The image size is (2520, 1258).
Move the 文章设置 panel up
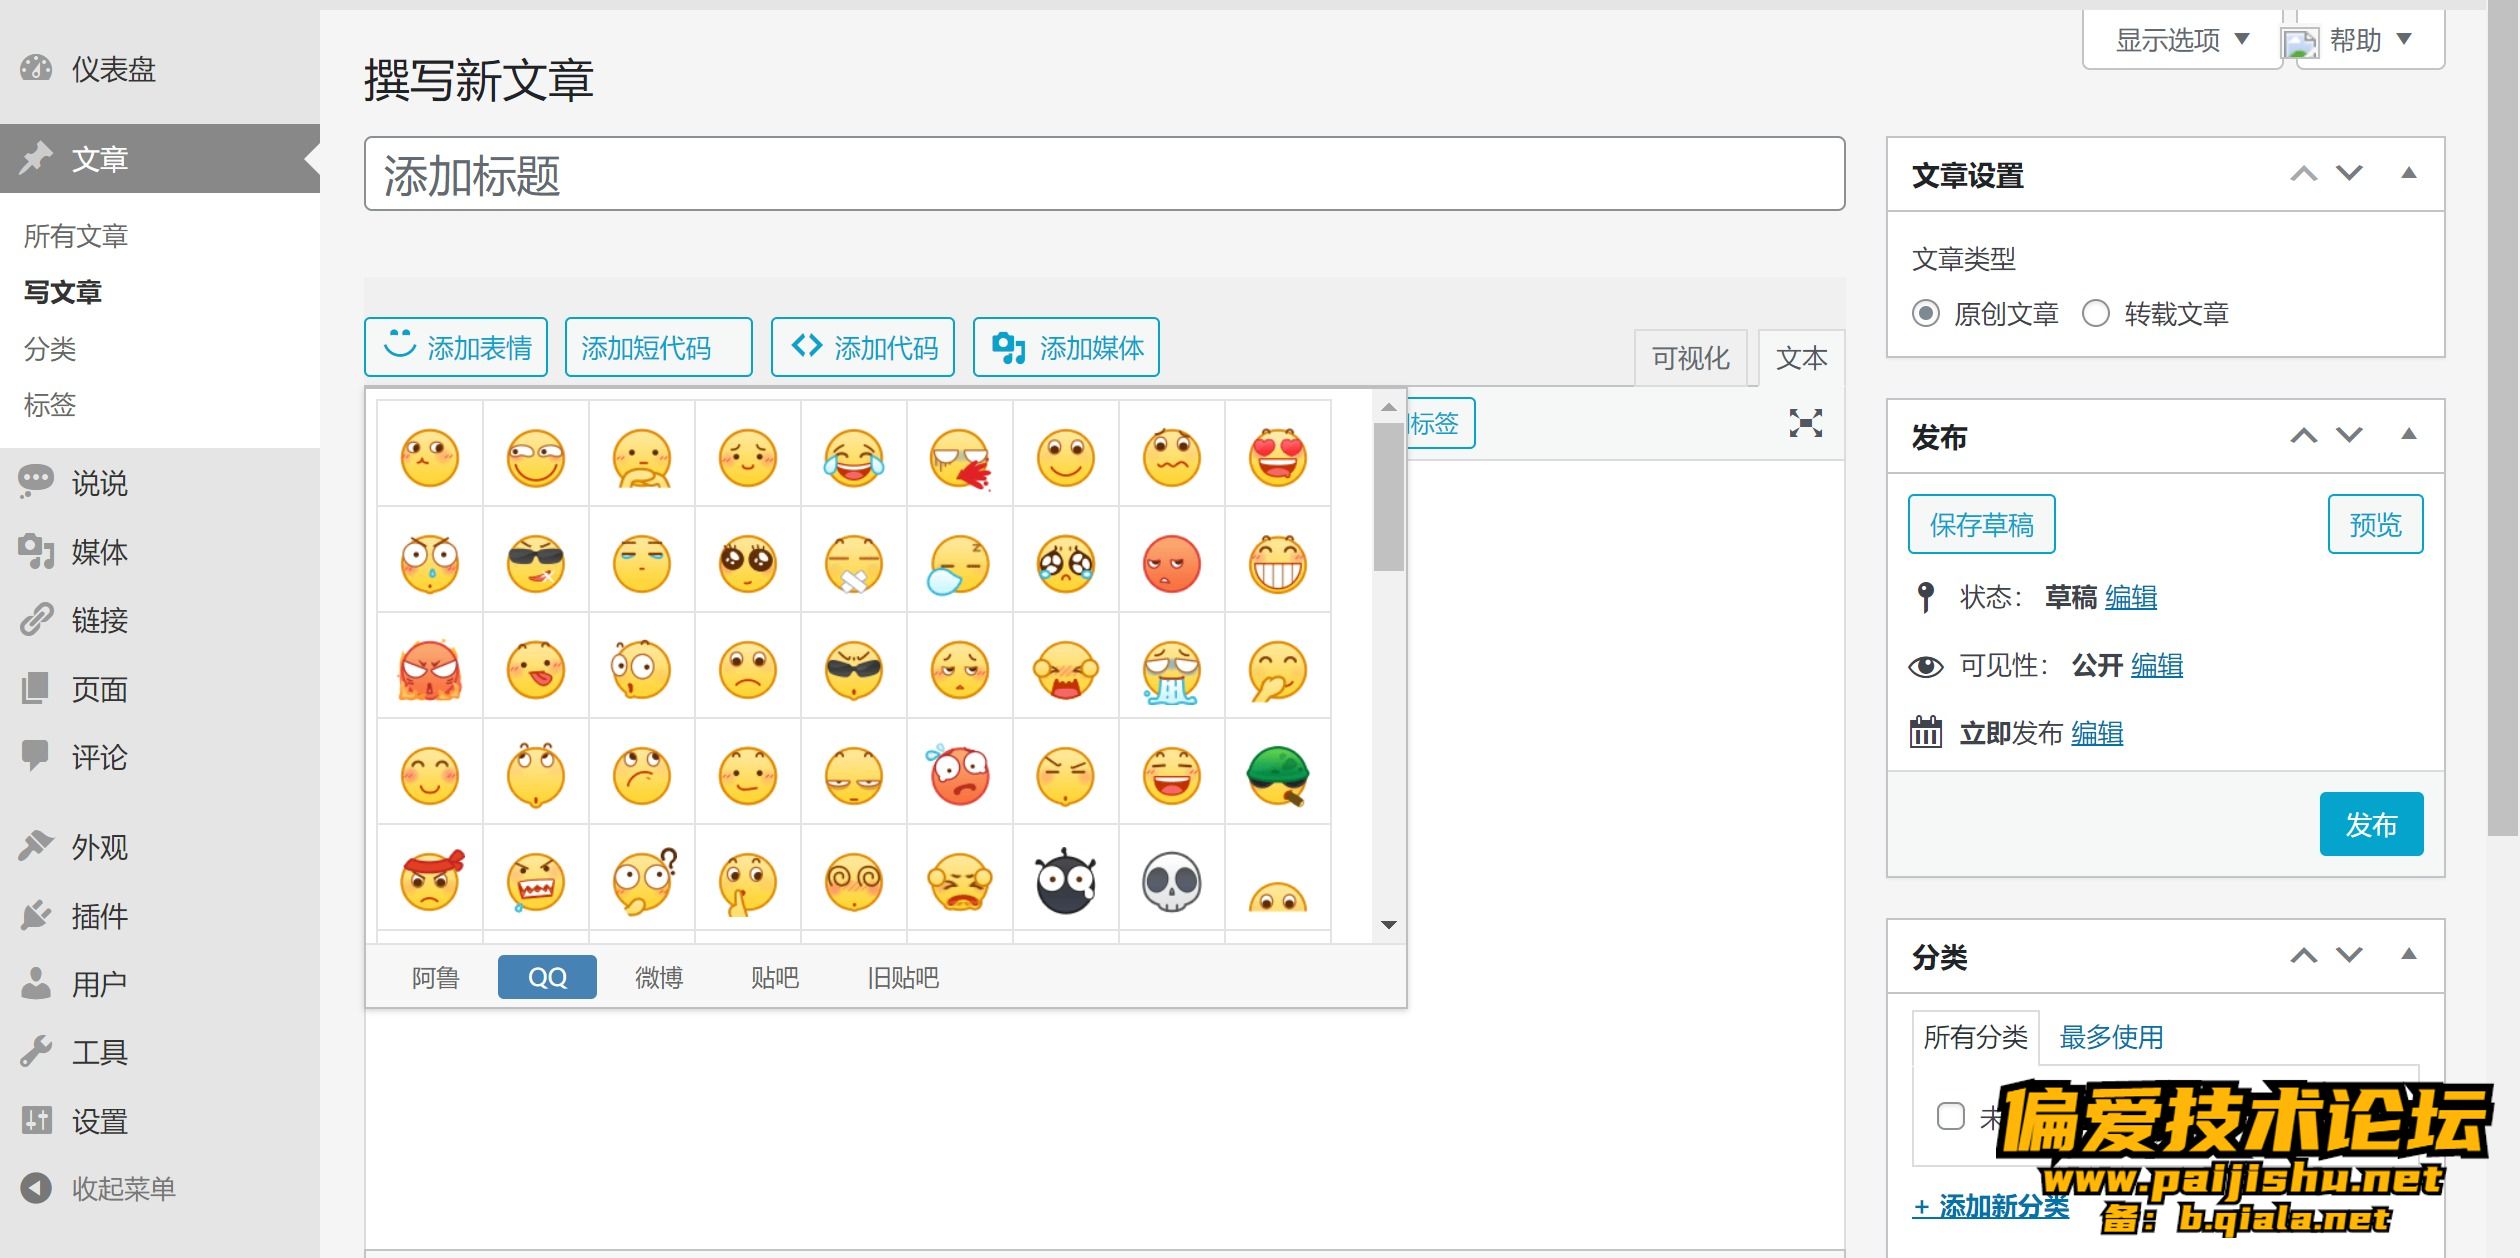pyautogui.click(x=2304, y=174)
